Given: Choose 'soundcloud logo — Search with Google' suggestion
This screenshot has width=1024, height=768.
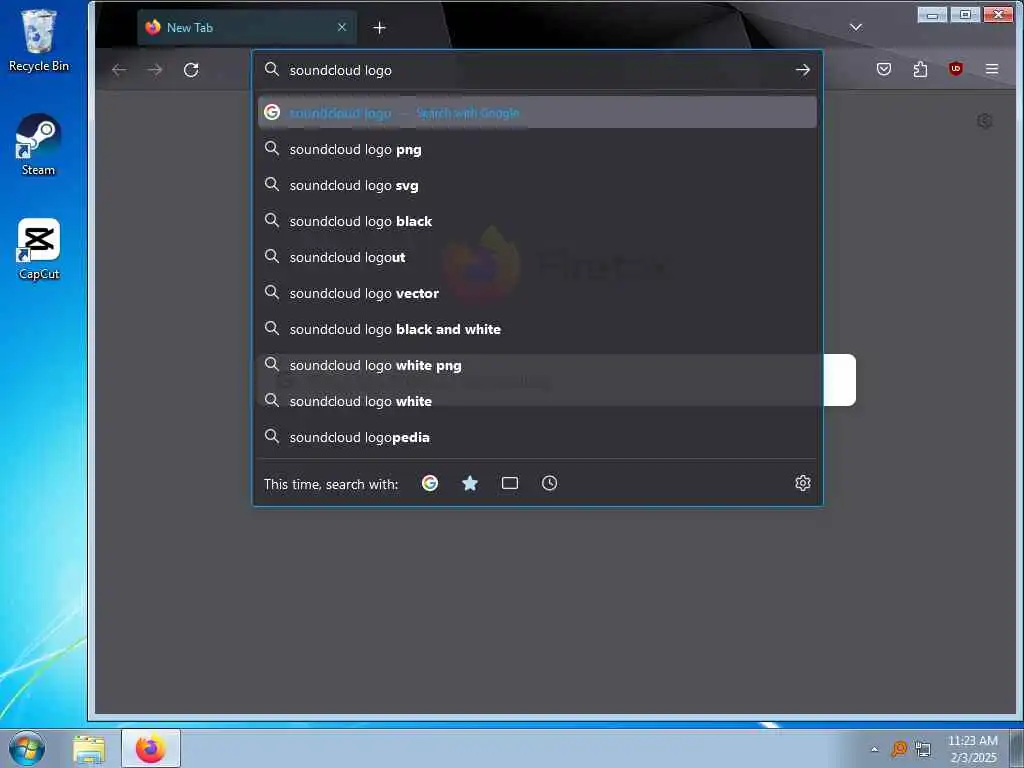Looking at the screenshot, I should pos(537,113).
